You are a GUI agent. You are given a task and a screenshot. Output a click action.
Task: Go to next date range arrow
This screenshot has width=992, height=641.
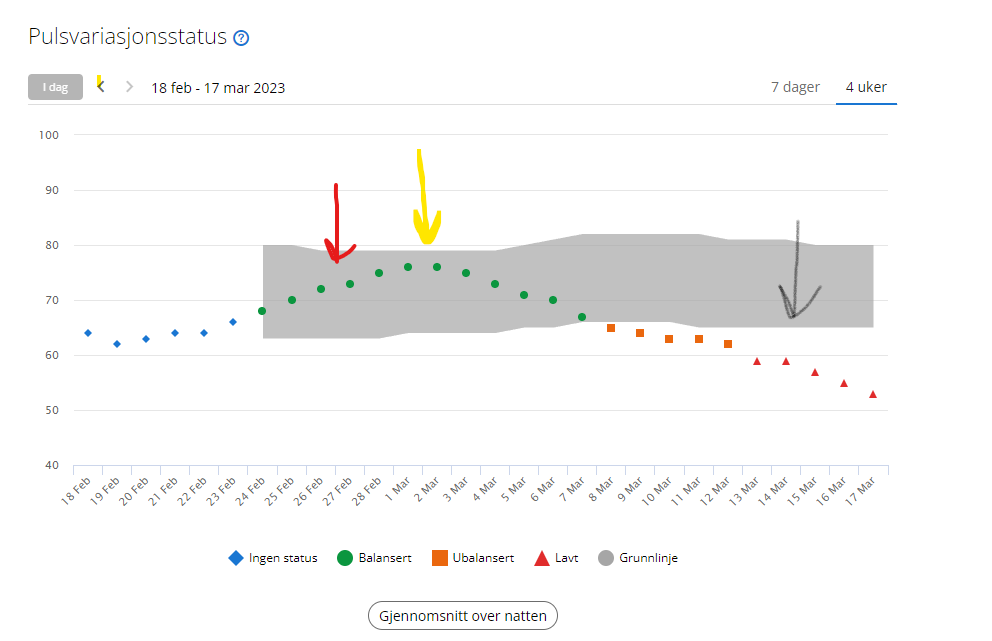point(129,87)
